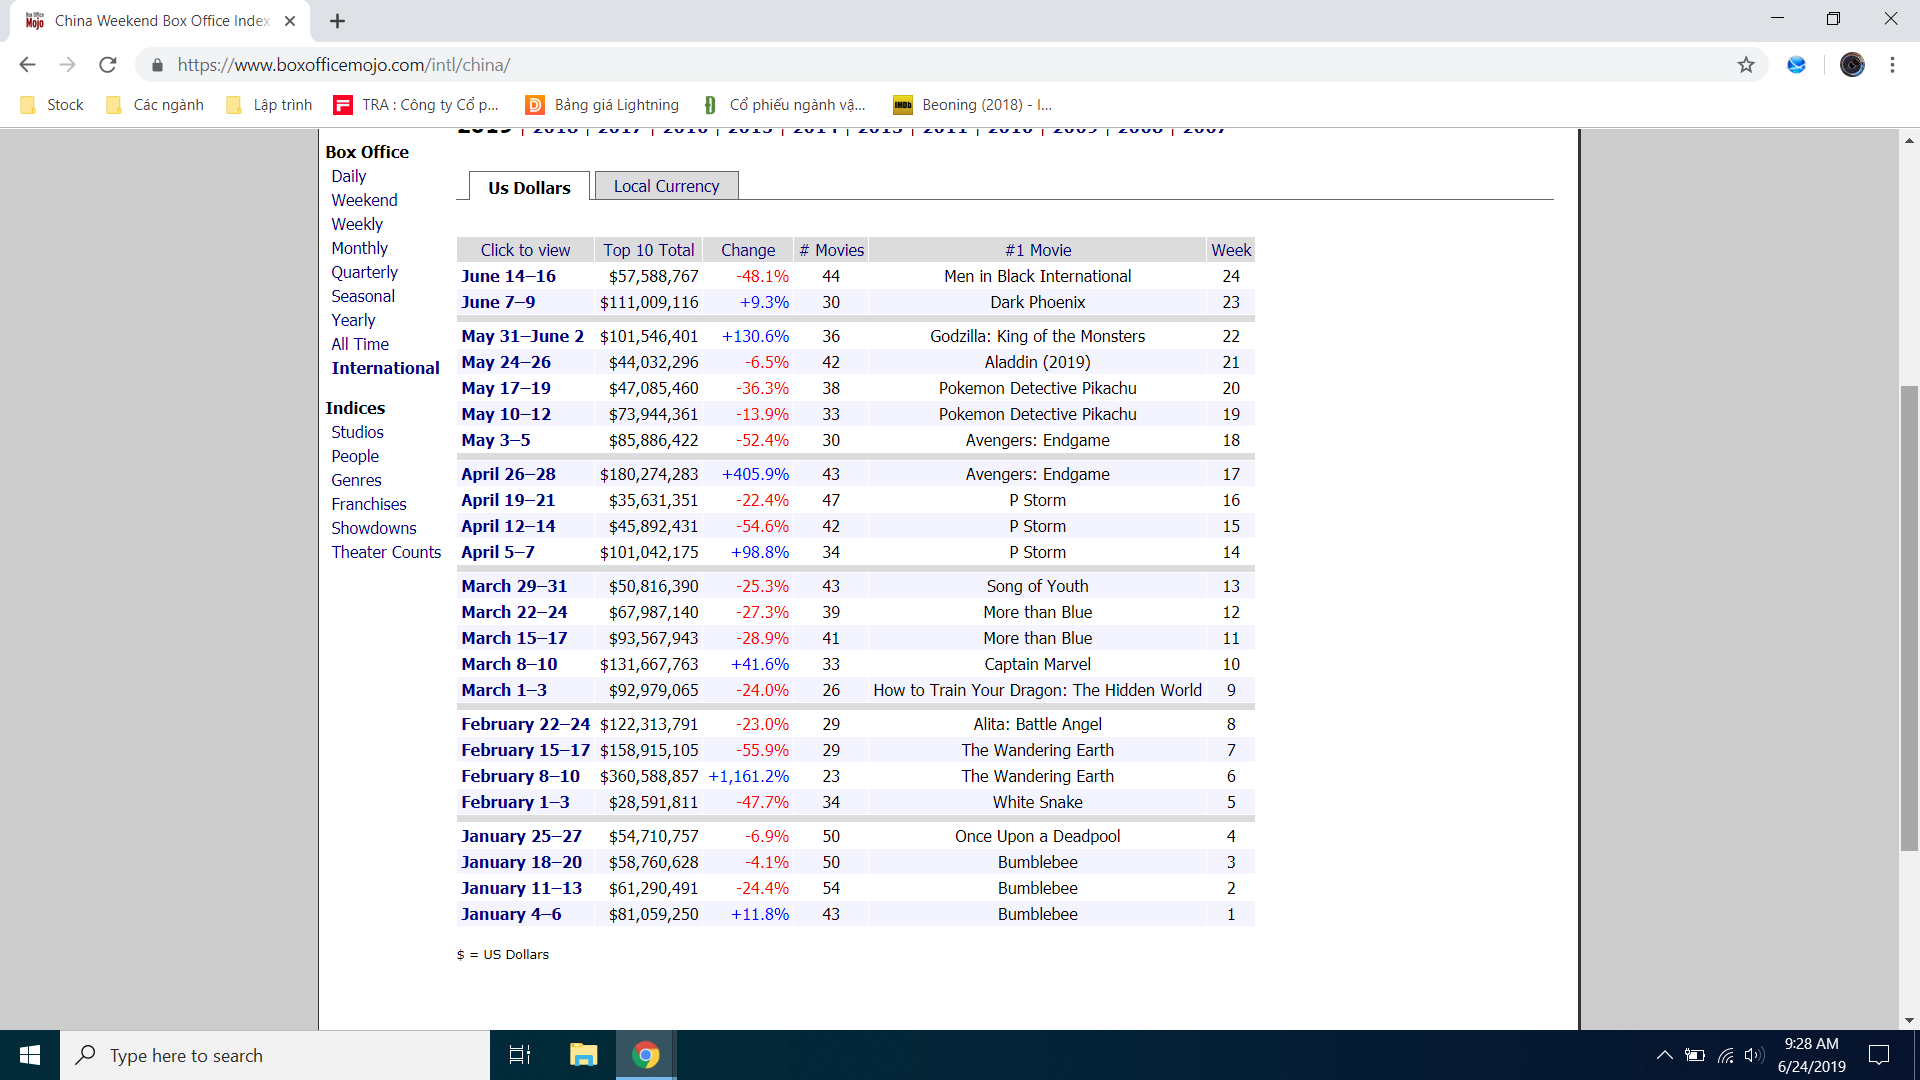Click the taskbar search box
The width and height of the screenshot is (1920, 1080).
[x=275, y=1055]
